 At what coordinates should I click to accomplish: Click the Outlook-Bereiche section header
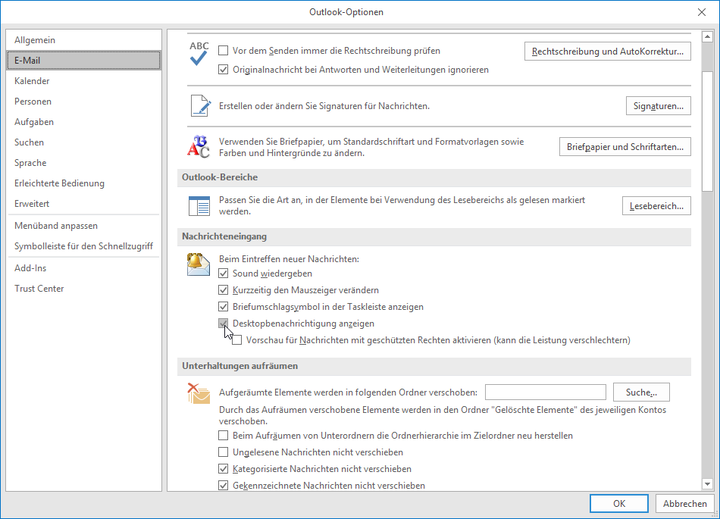(x=434, y=177)
